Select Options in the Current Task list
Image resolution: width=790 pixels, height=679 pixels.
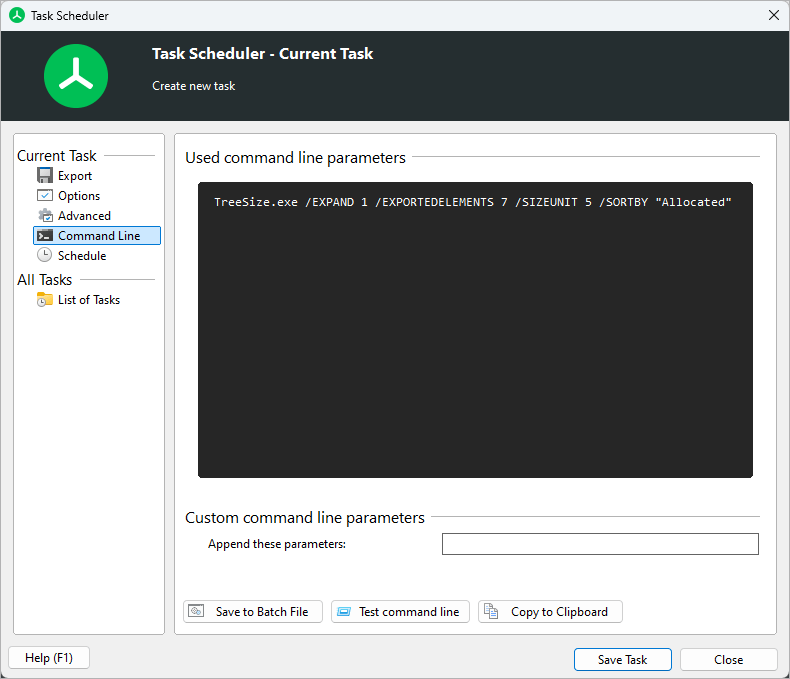coord(79,196)
